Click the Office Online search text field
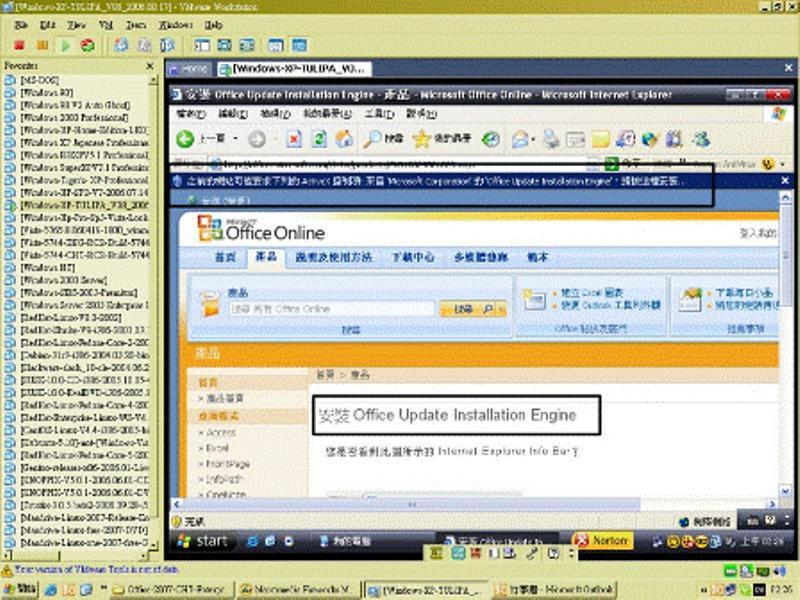 point(331,309)
